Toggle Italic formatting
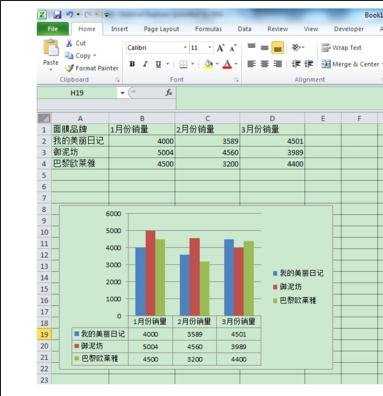The image size is (383, 396). (145, 64)
